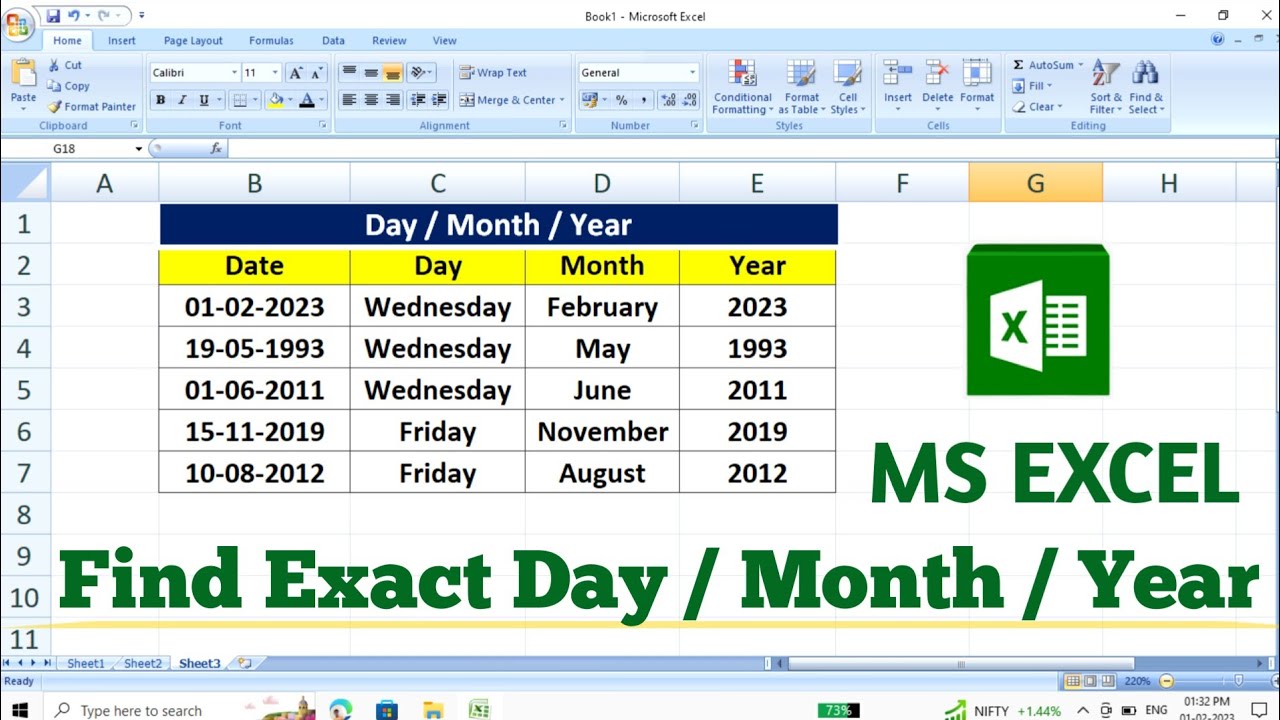The height and width of the screenshot is (720, 1280).
Task: Insert a new worksheet tab
Action: (x=244, y=663)
